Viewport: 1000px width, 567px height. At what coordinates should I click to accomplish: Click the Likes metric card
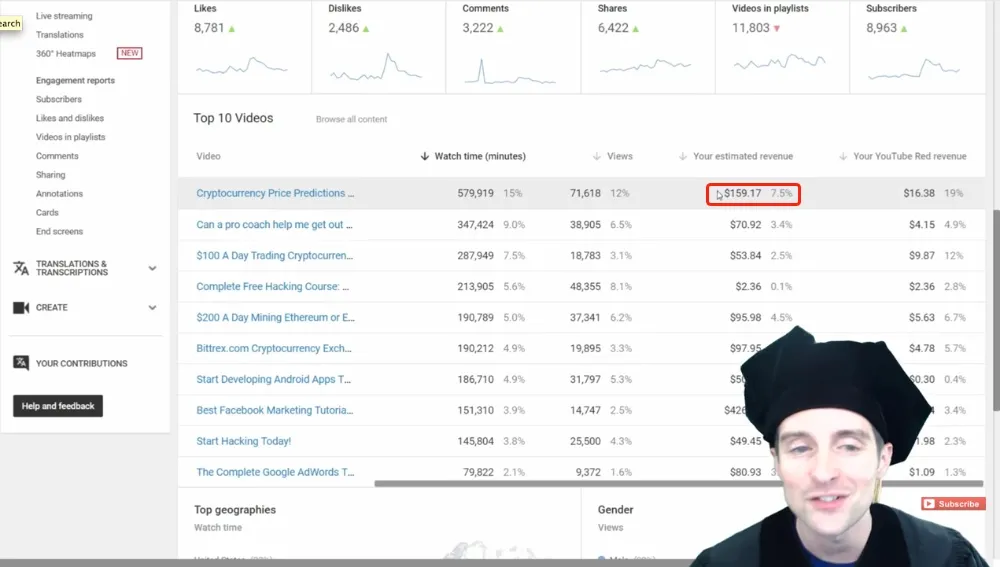245,47
